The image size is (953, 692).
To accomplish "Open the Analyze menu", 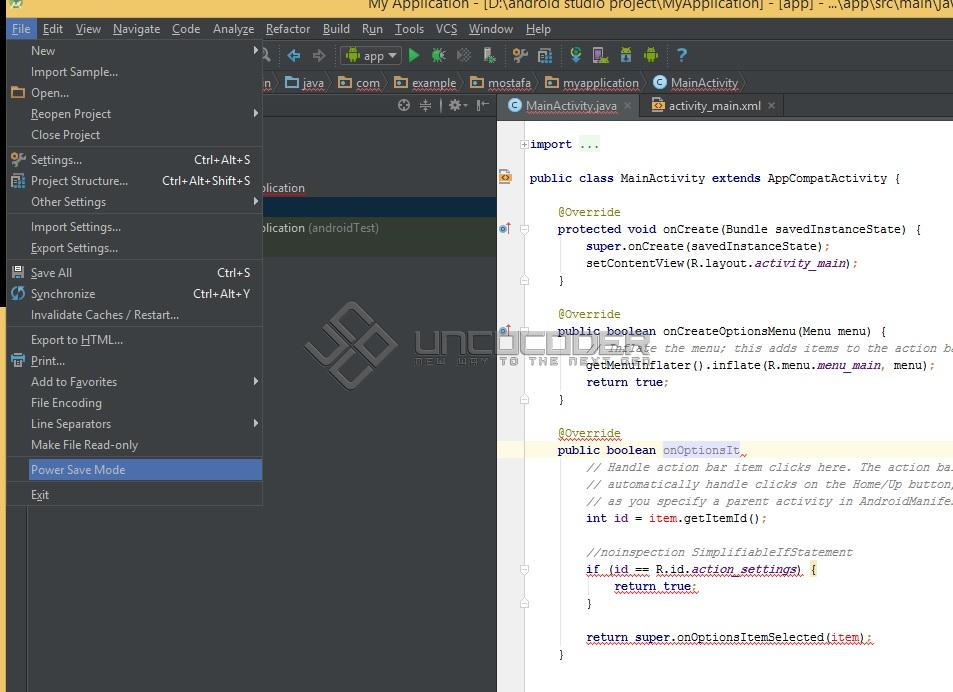I will [233, 29].
